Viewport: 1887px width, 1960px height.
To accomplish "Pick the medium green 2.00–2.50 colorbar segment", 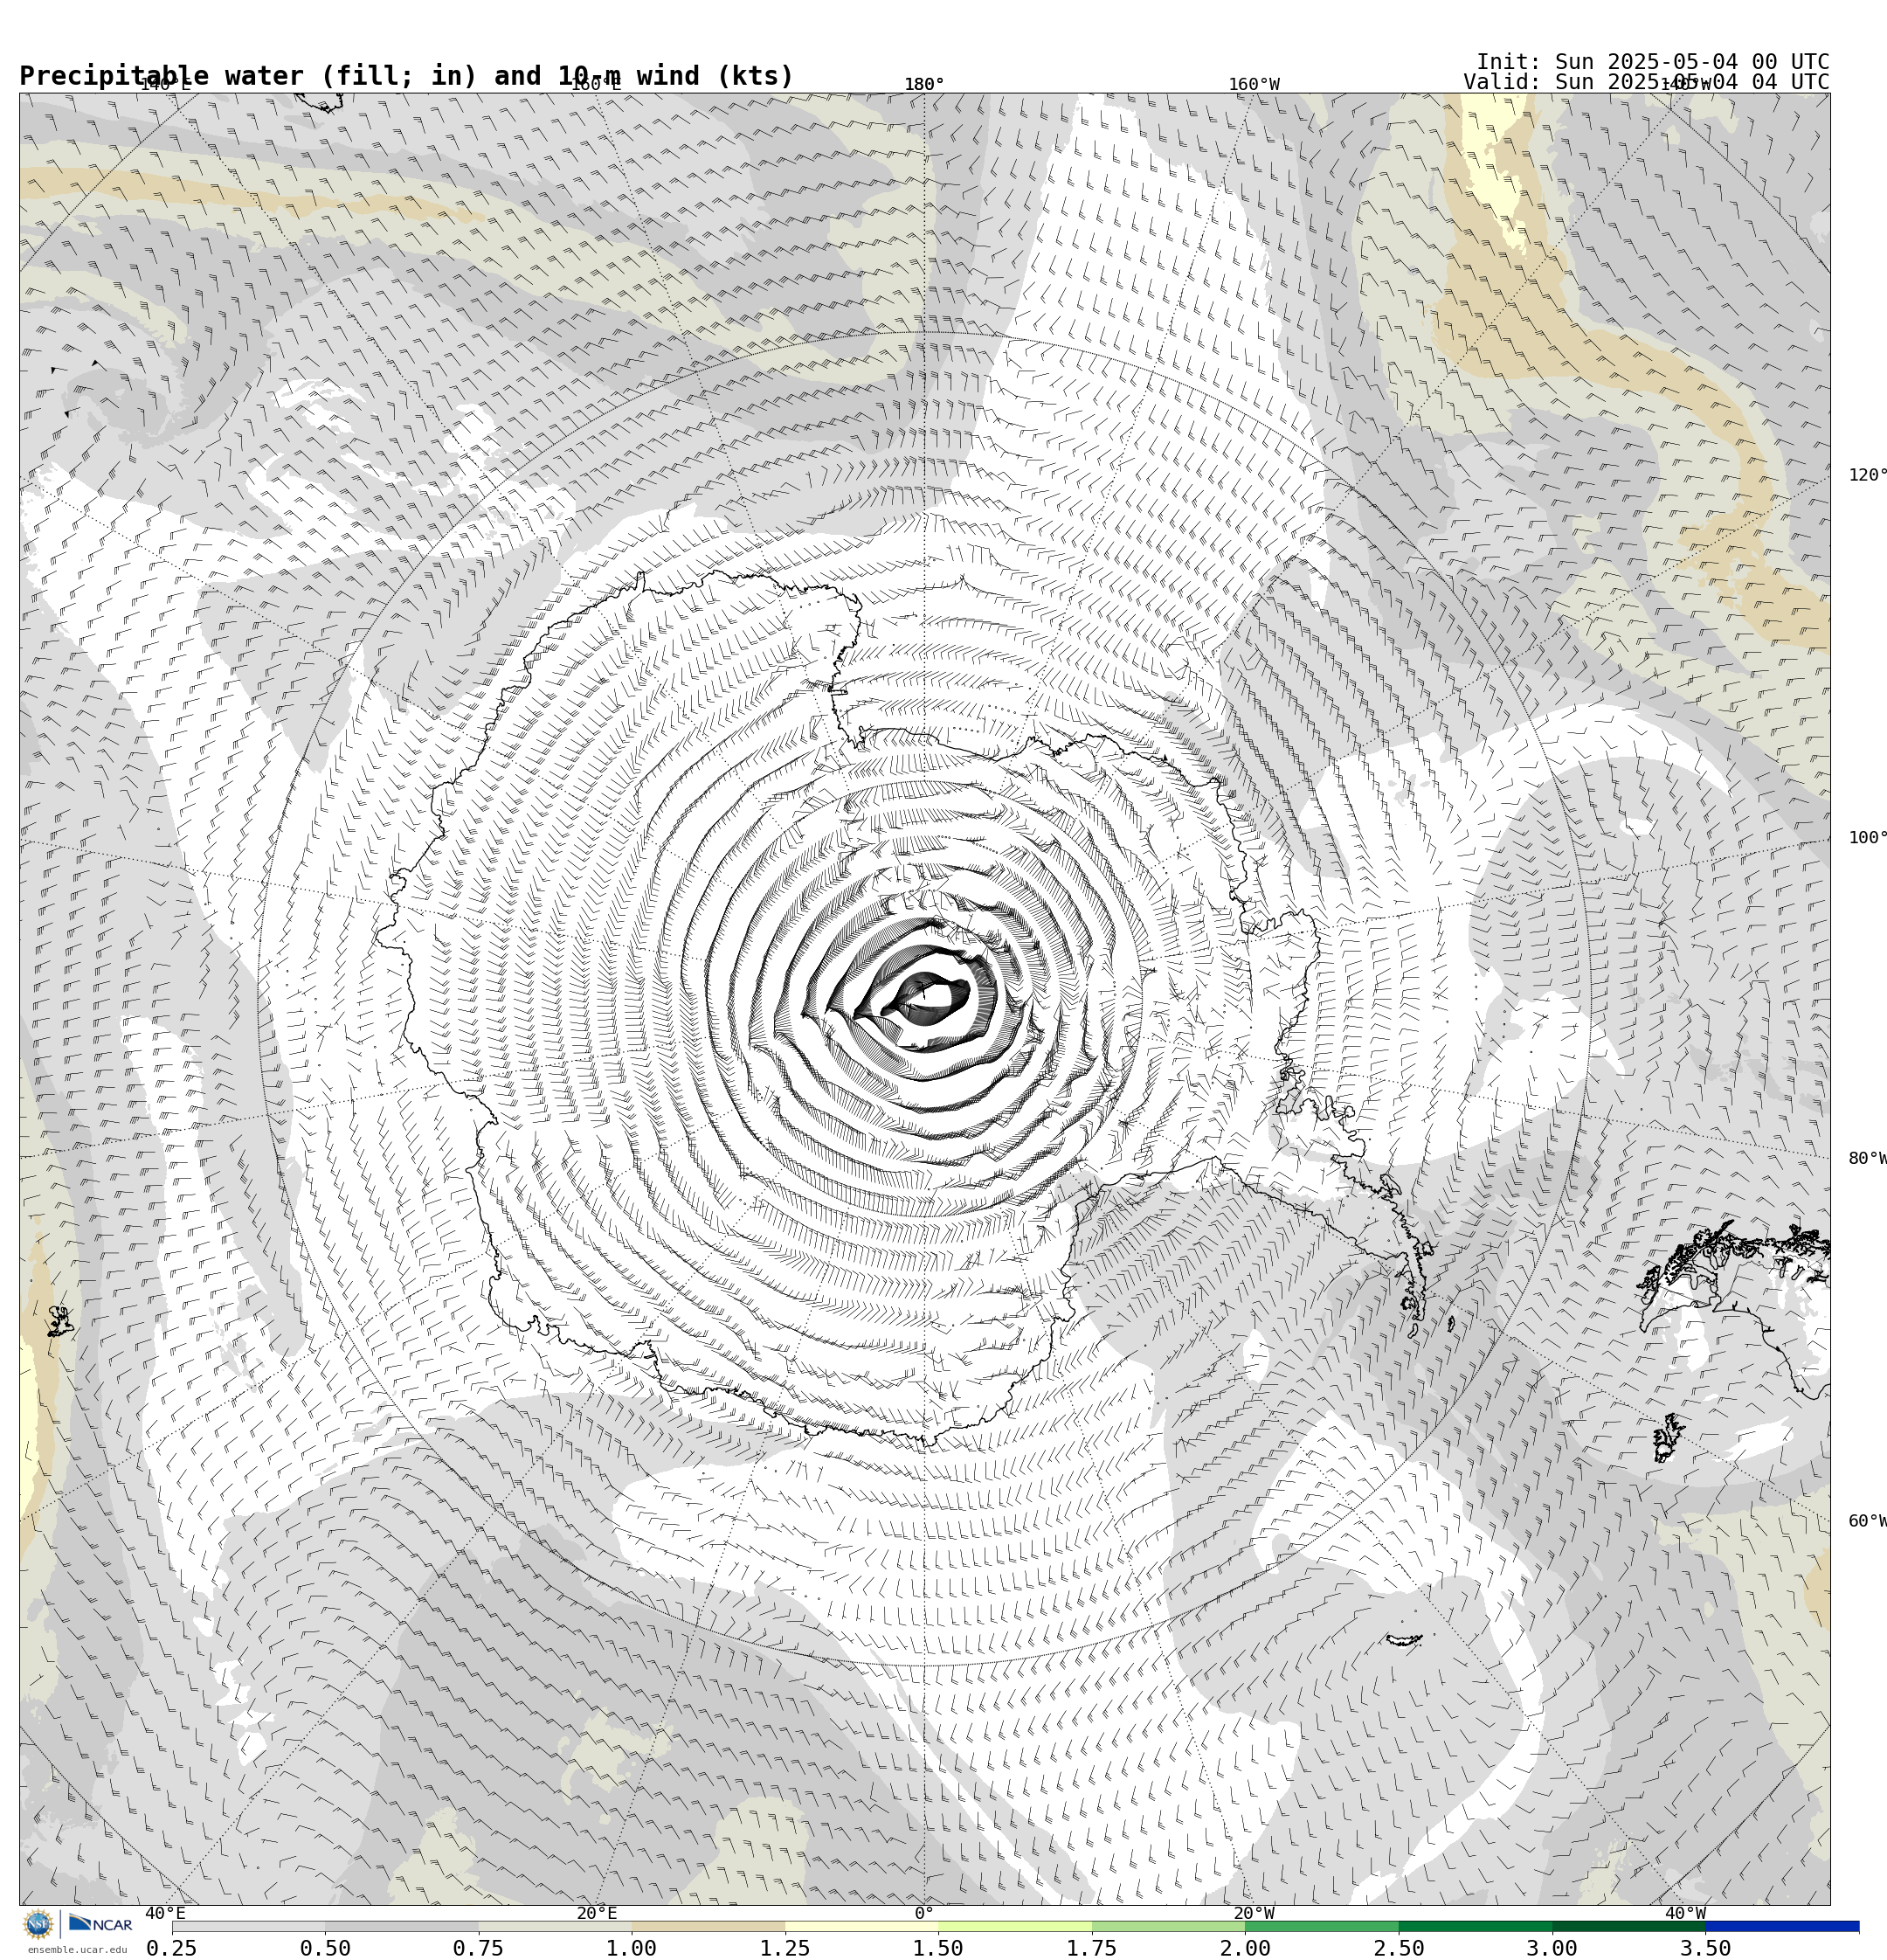I will pos(1322,1926).
